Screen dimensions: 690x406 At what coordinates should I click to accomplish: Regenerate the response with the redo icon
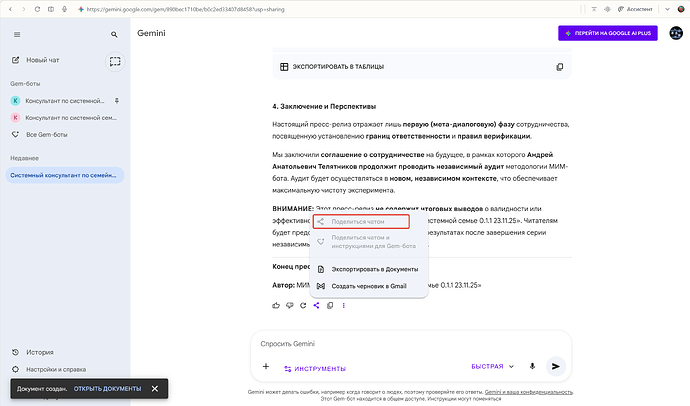[303, 305]
